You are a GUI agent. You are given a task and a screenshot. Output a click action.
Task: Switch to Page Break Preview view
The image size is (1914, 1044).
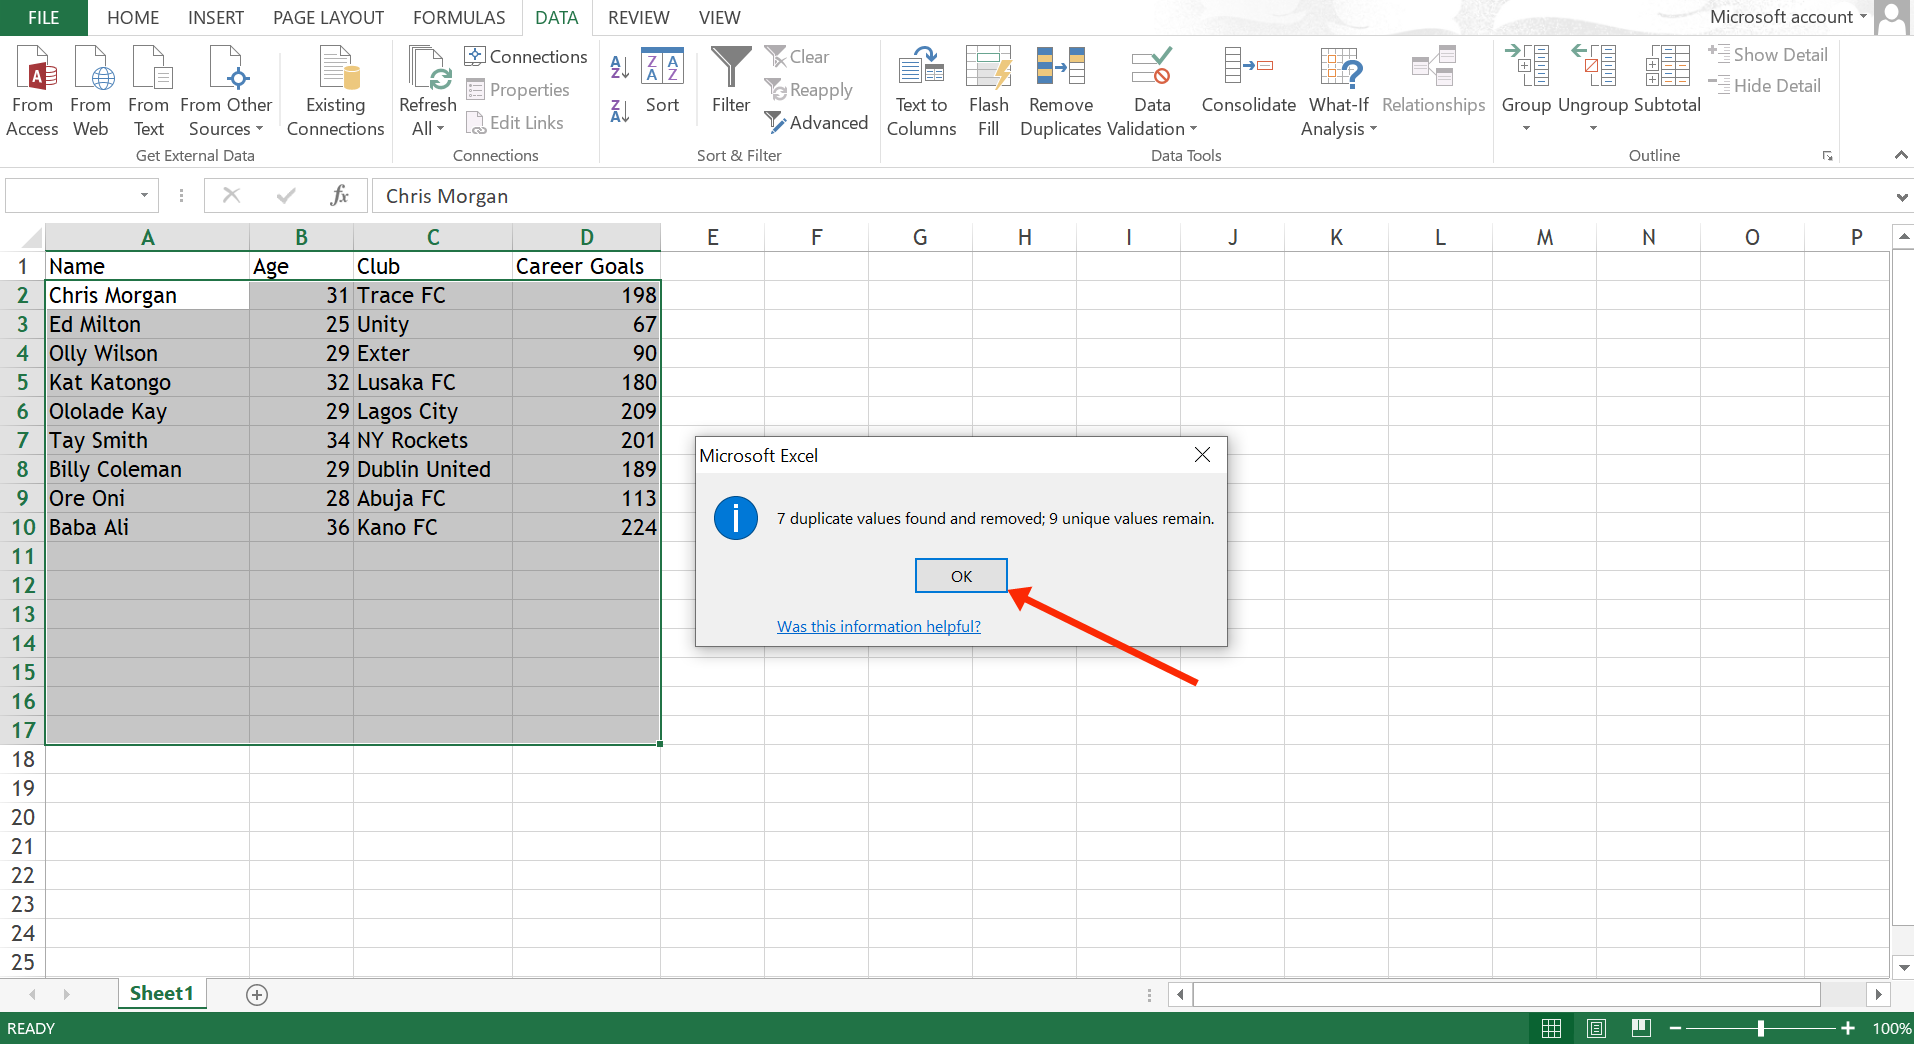[x=1641, y=1028]
